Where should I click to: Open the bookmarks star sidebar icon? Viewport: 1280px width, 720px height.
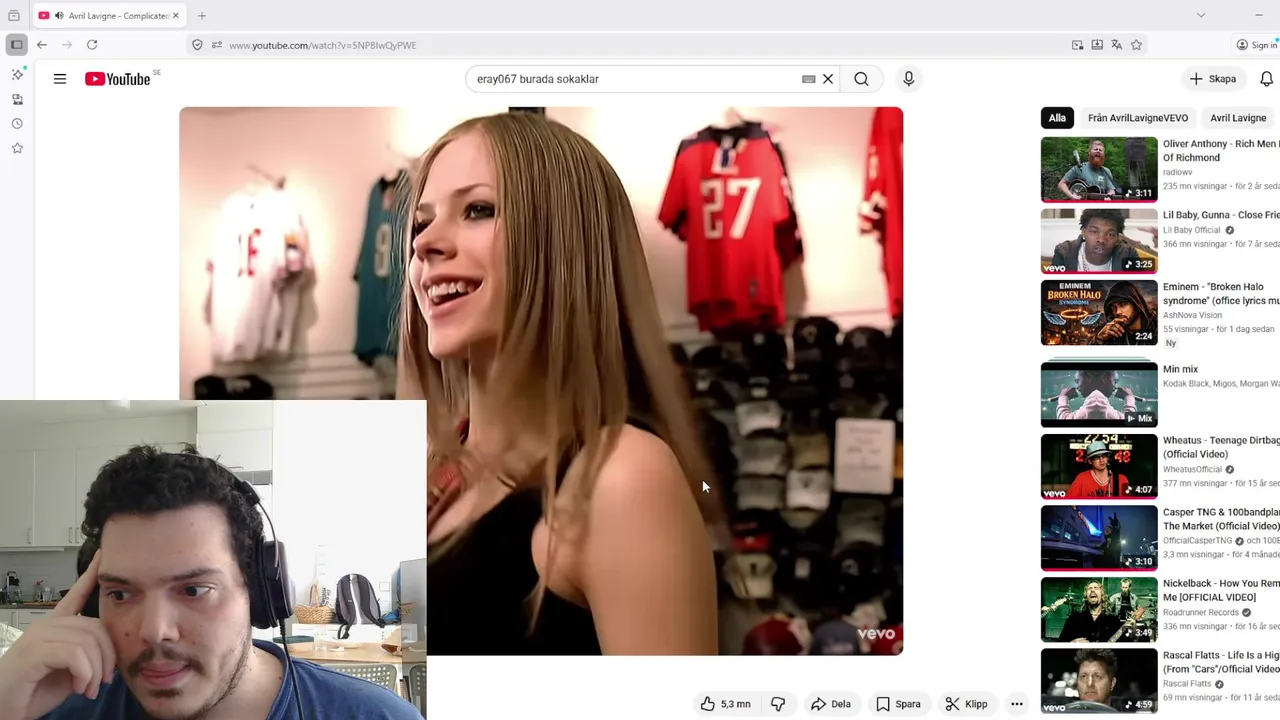click(x=17, y=148)
